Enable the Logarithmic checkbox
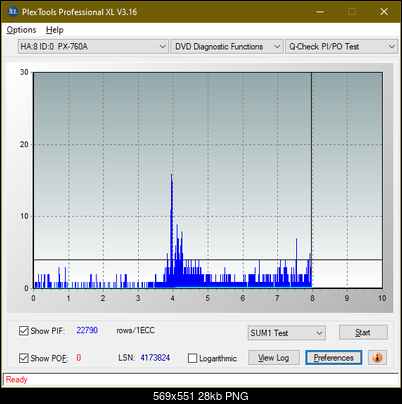This screenshot has height=404, width=402. click(x=192, y=358)
